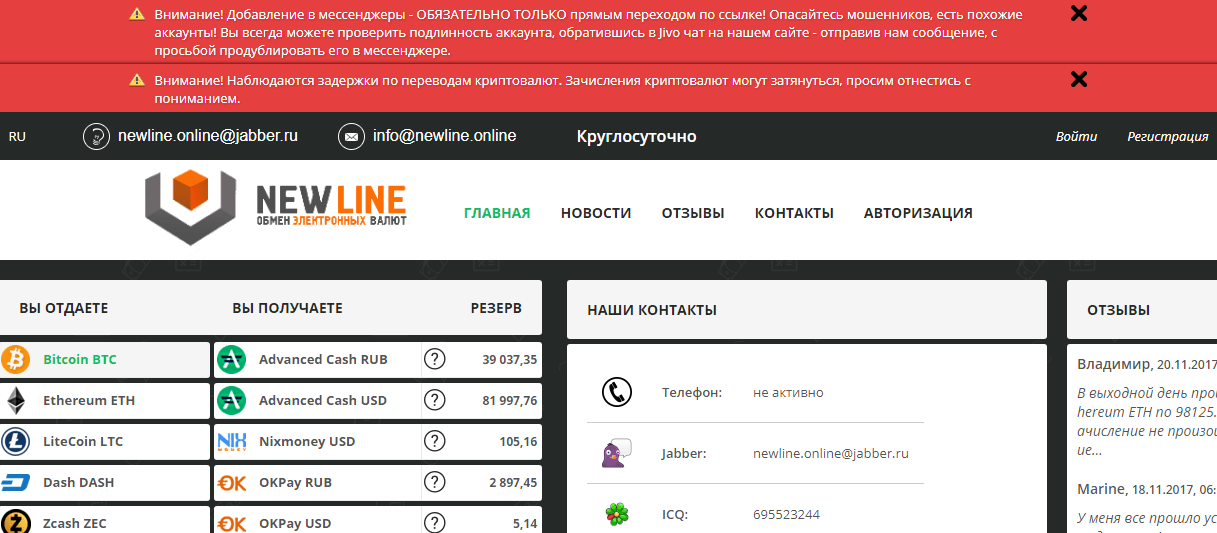Screen dimensions: 1217x533
Task: Click reserve value 105,16
Action: pyautogui.click(x=517, y=442)
